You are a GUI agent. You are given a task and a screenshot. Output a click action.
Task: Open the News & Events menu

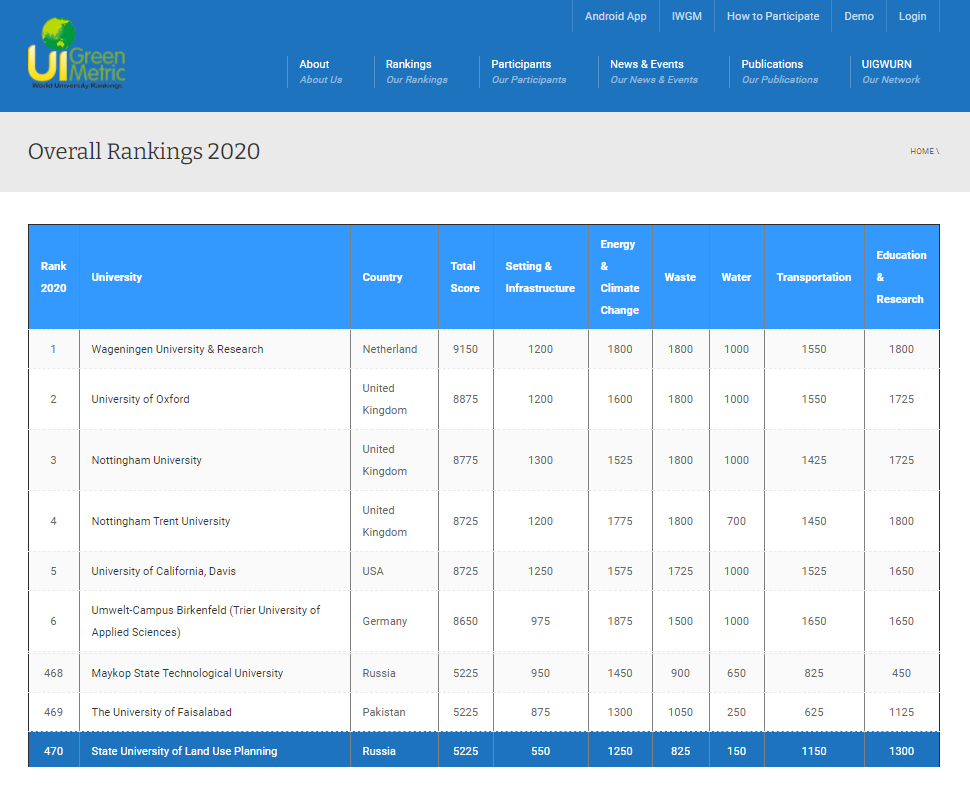point(653,72)
